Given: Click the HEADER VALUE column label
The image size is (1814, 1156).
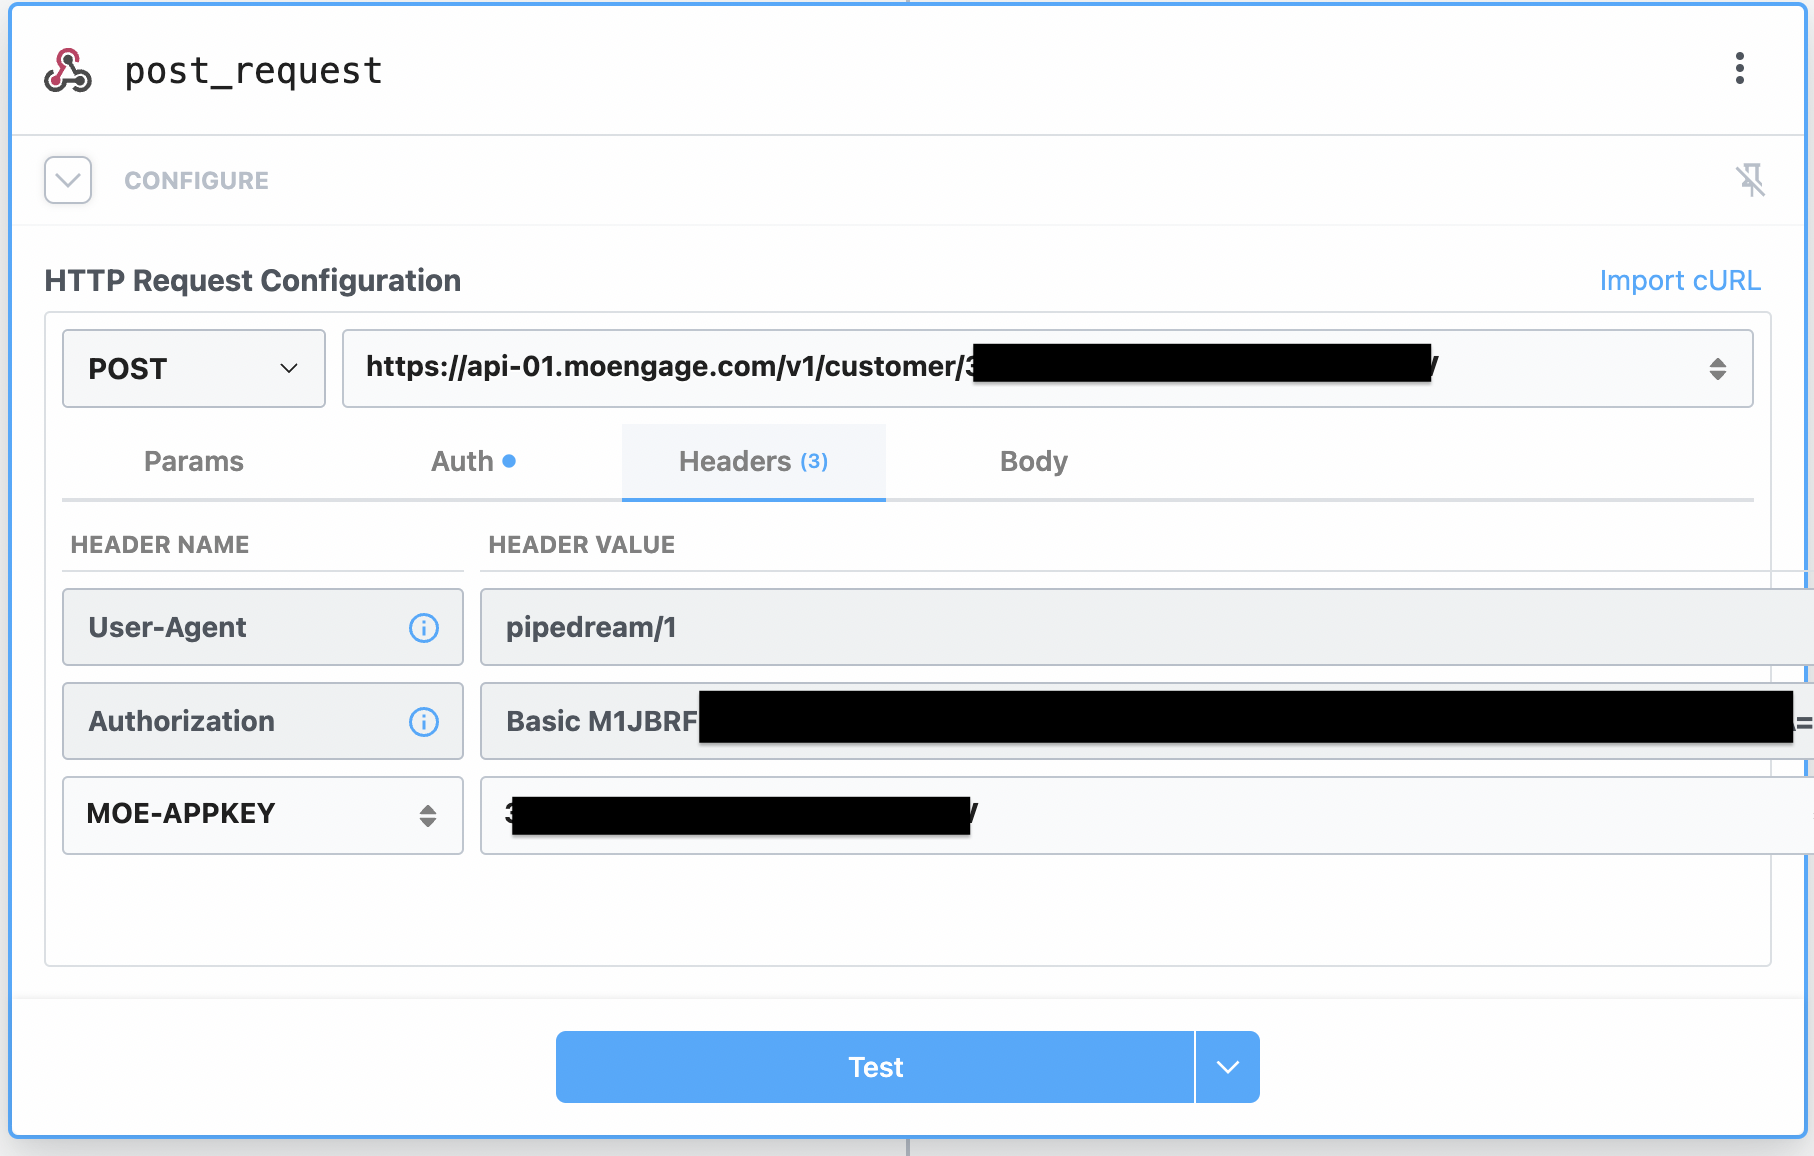Looking at the screenshot, I should pyautogui.click(x=582, y=545).
